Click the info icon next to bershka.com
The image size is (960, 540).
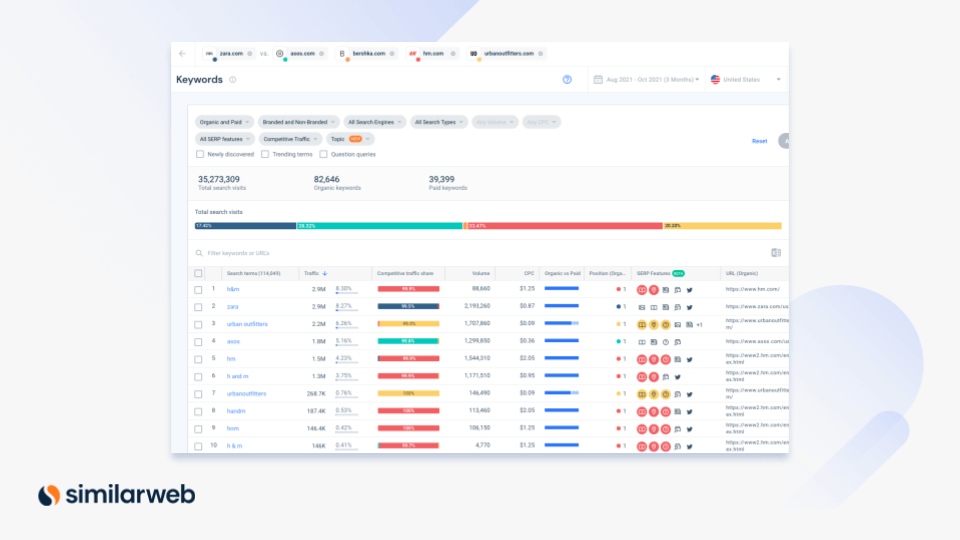click(x=392, y=54)
